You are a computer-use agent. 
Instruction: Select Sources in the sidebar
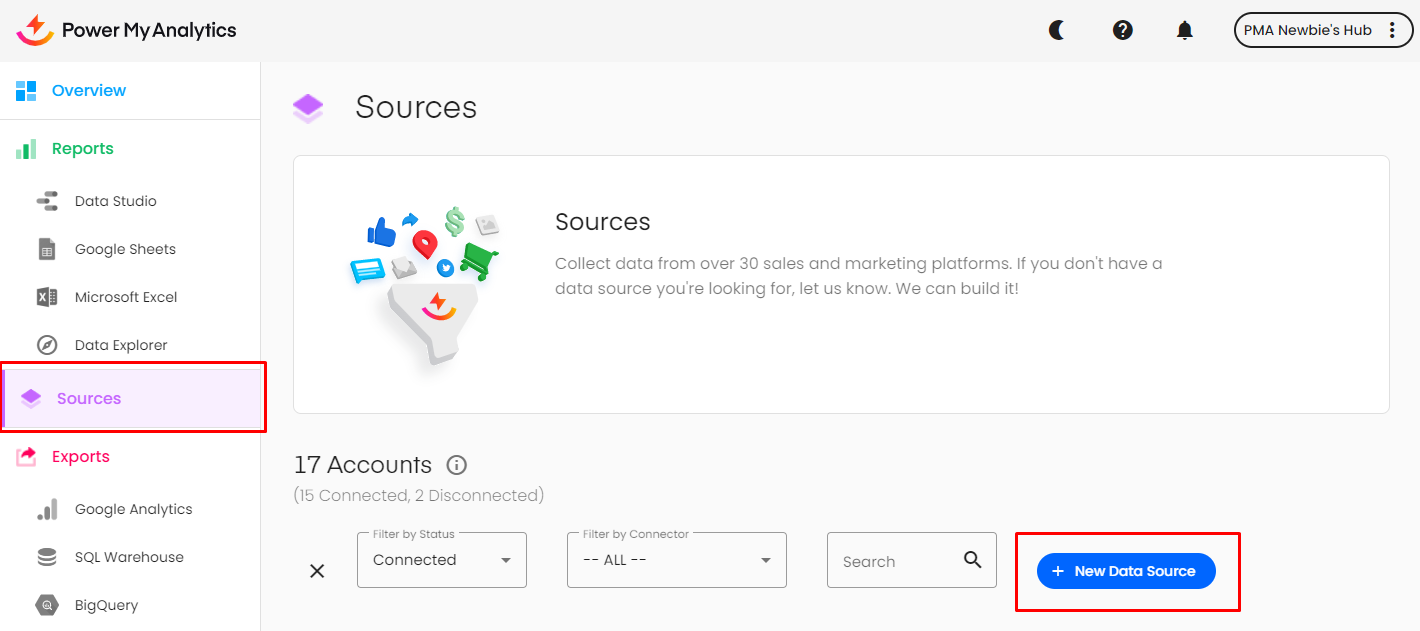(88, 398)
